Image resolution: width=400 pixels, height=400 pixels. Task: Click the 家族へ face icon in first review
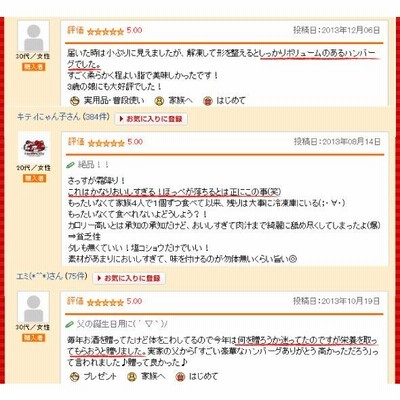click(x=160, y=100)
